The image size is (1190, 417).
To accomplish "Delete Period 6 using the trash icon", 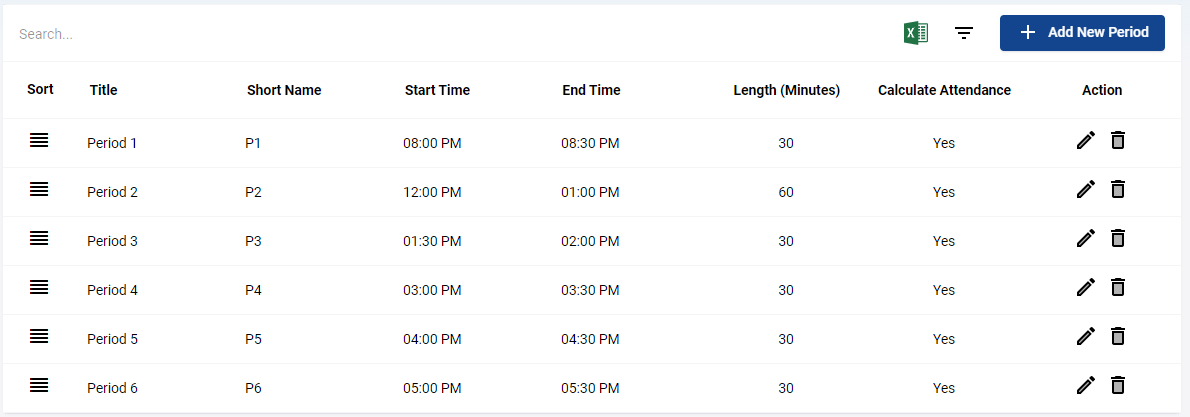I will point(1117,385).
